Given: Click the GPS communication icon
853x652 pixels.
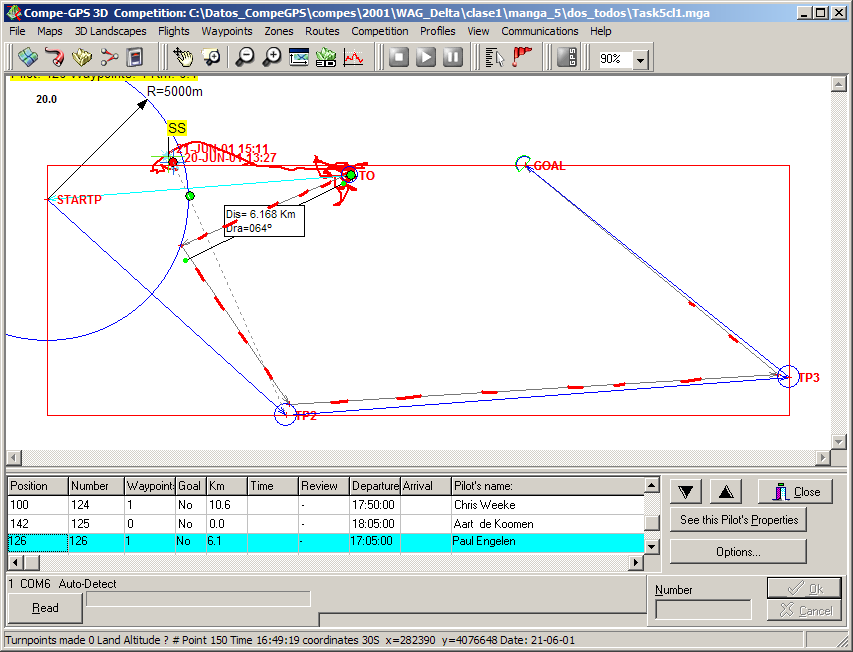Looking at the screenshot, I should coord(567,57).
